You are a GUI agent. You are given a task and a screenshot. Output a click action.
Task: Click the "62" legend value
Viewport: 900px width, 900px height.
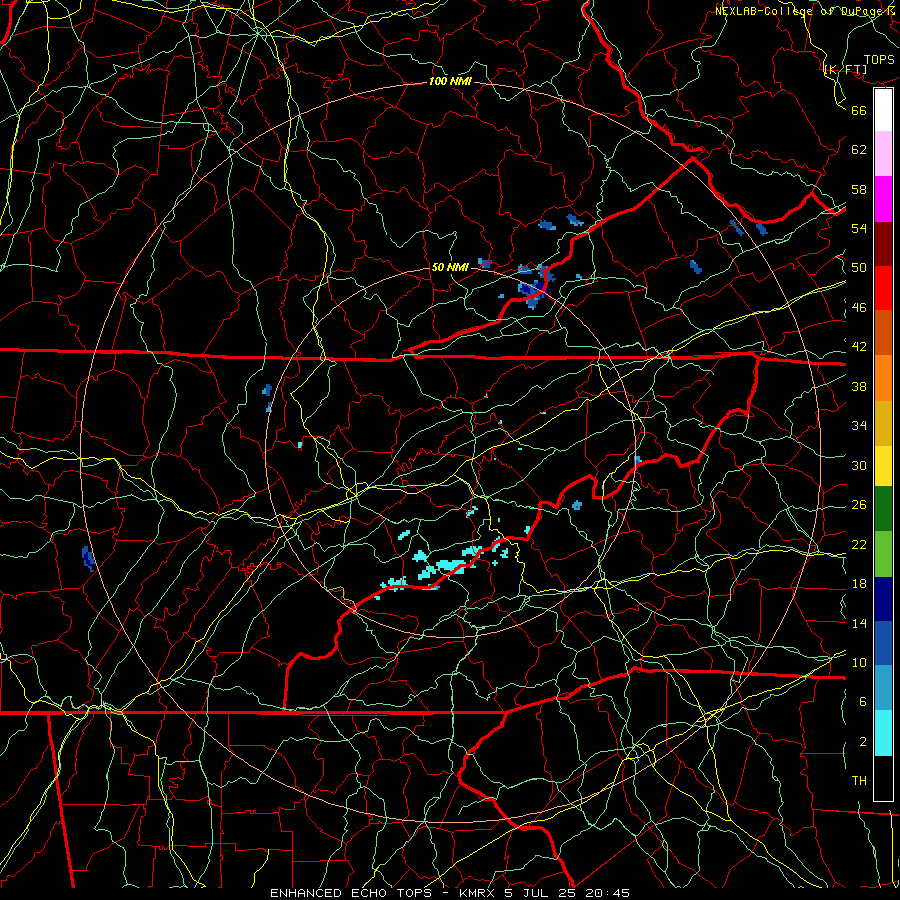pyautogui.click(x=859, y=150)
